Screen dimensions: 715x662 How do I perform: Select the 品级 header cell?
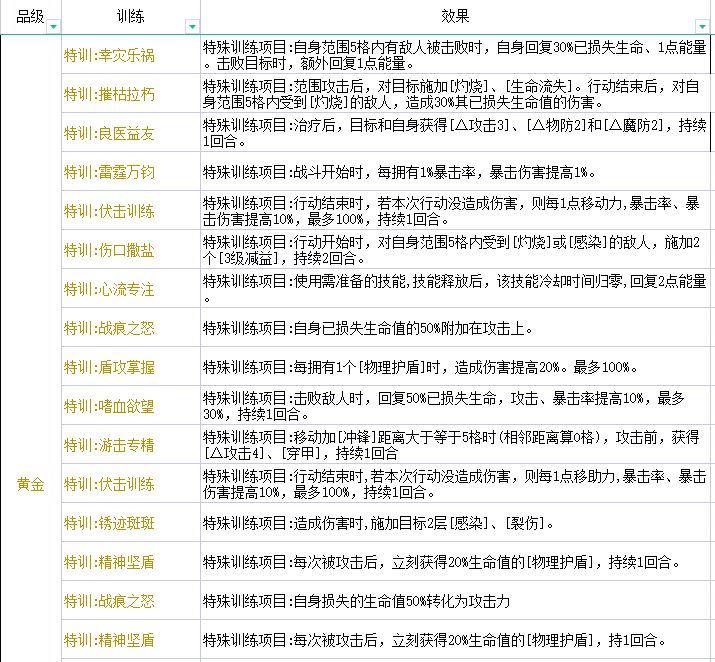[31, 17]
